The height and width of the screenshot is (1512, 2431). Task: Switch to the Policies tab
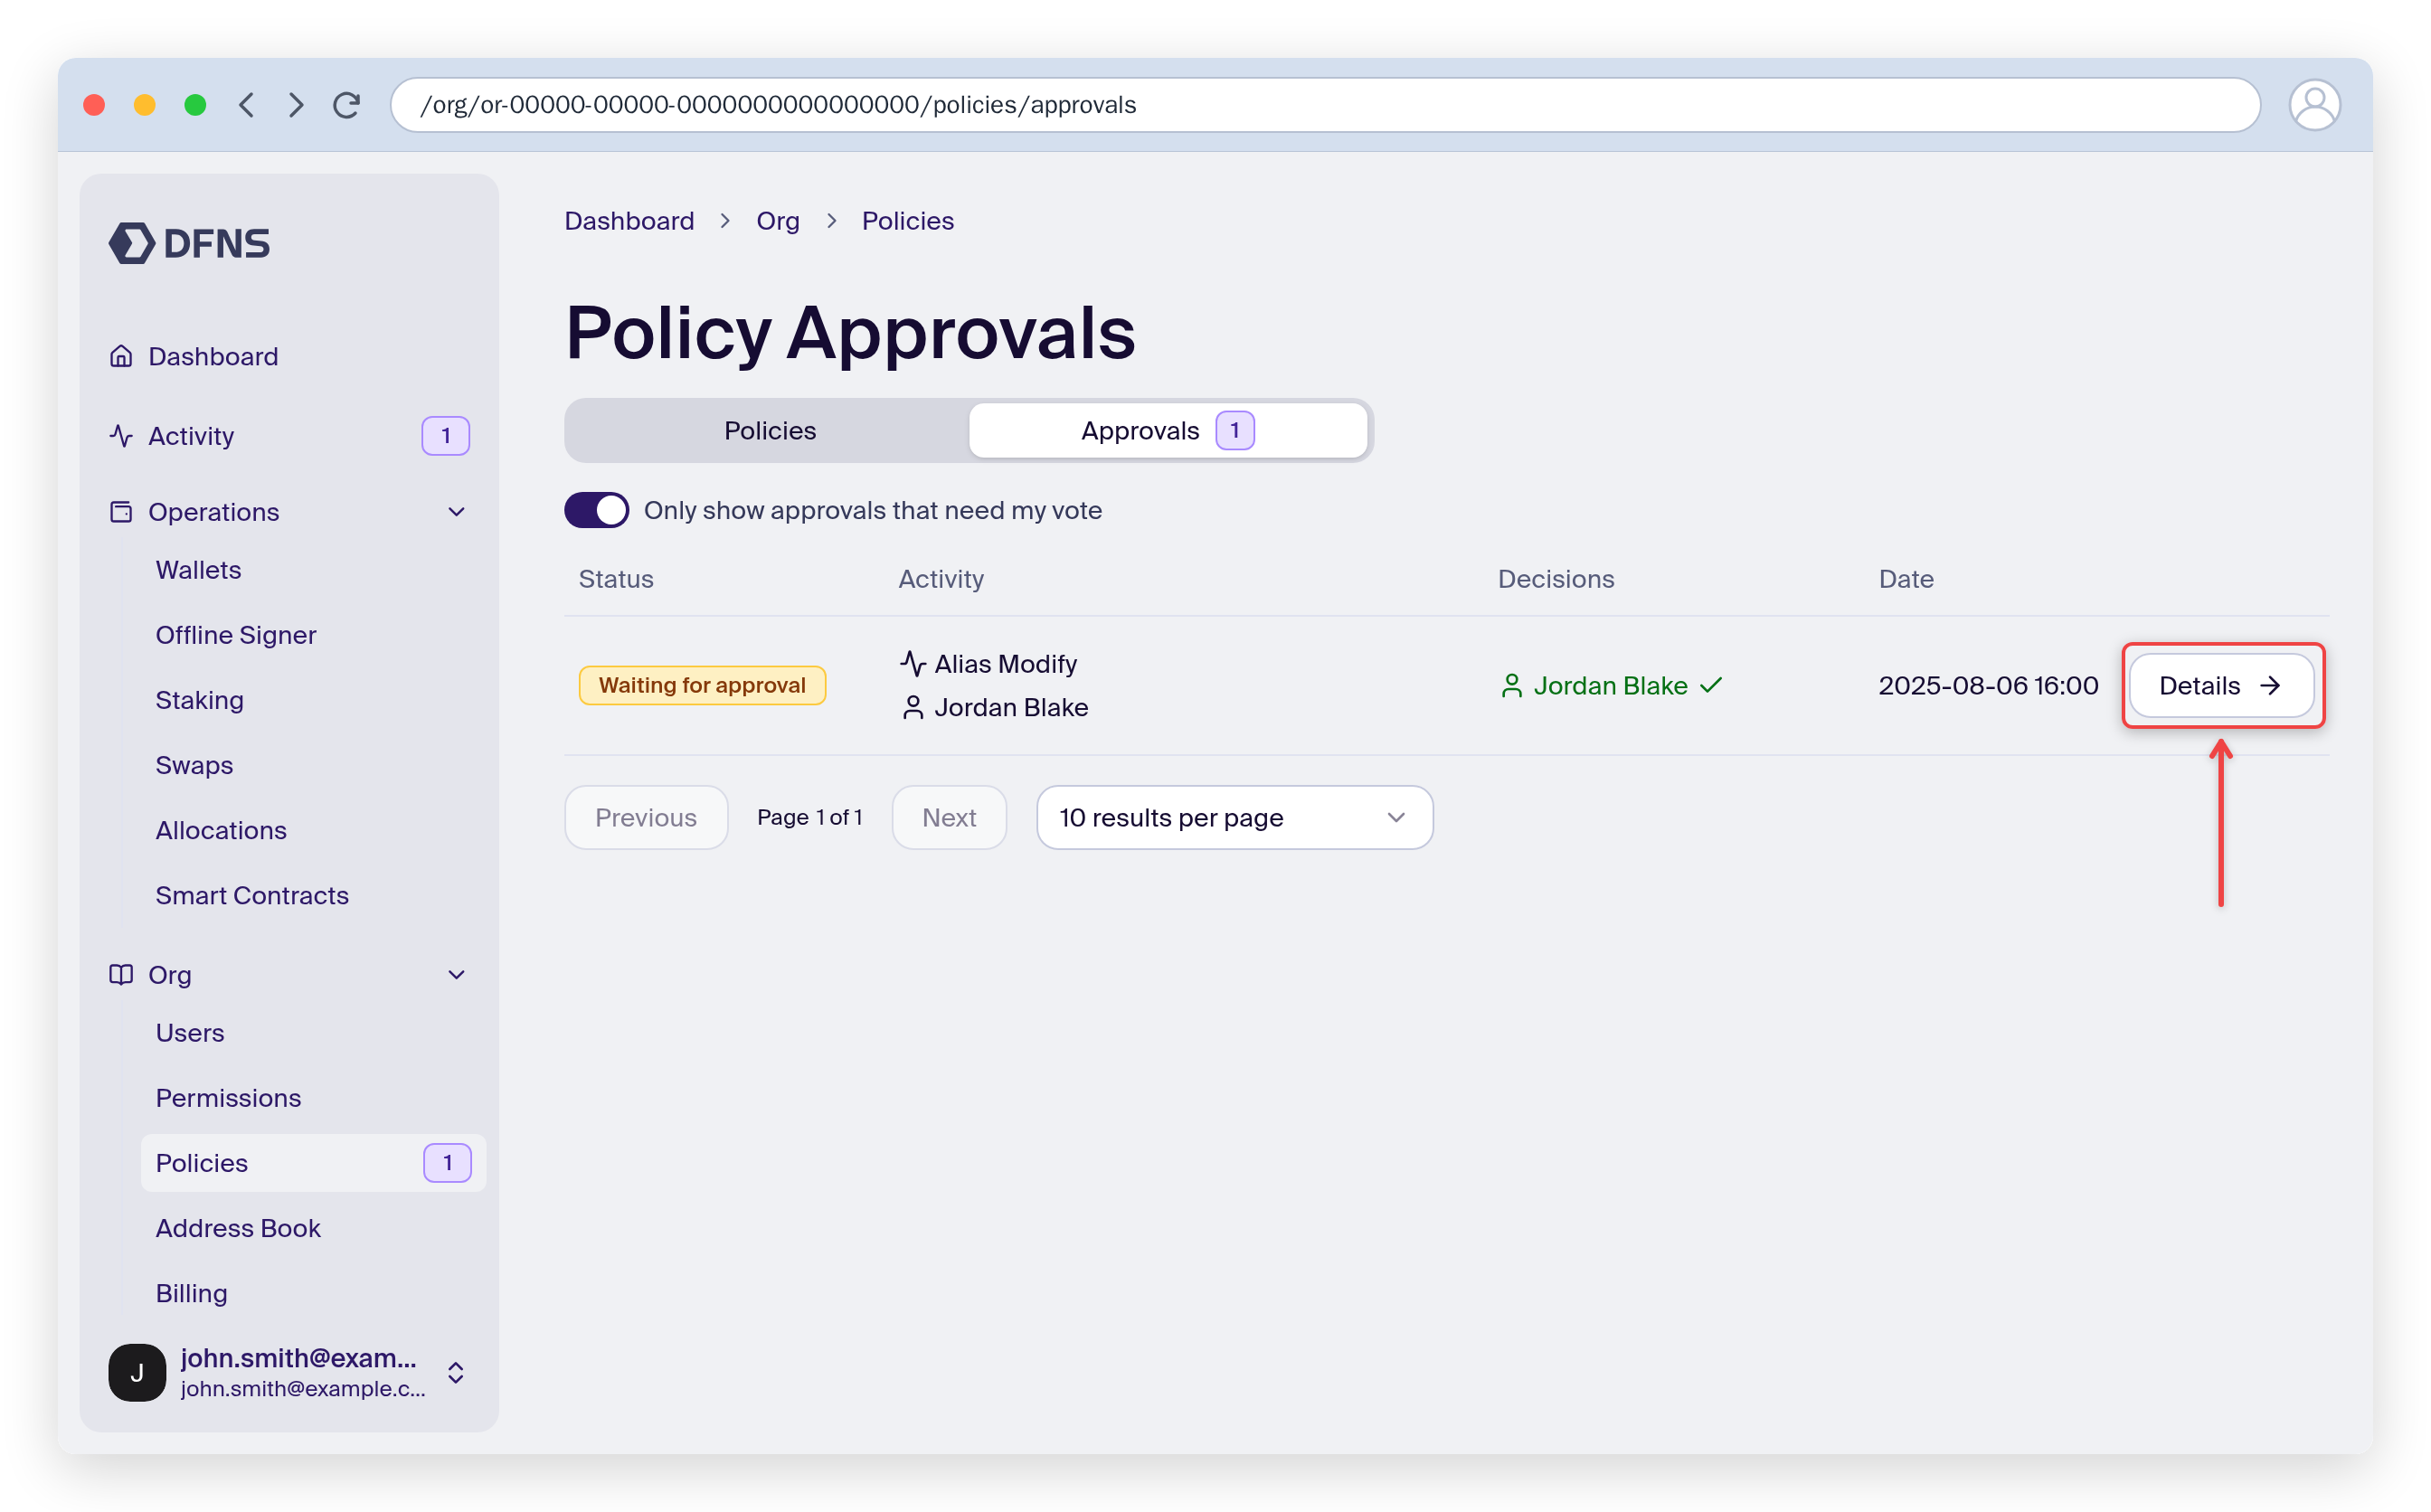pos(769,431)
